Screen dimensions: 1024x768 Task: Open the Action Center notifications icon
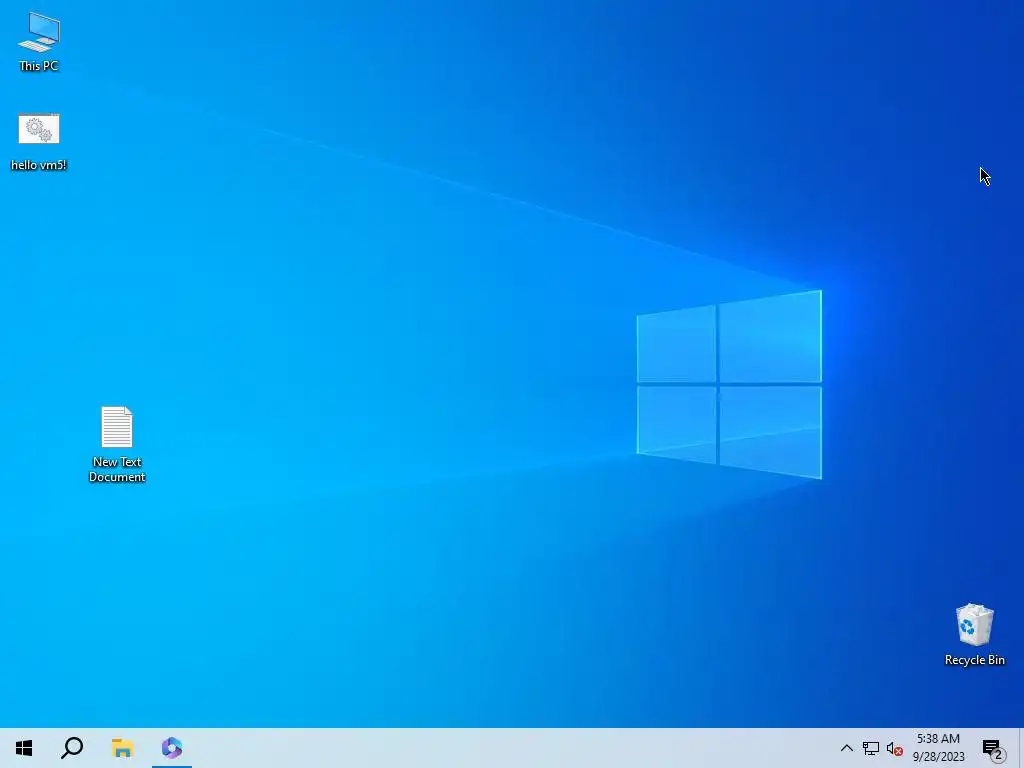(x=993, y=749)
